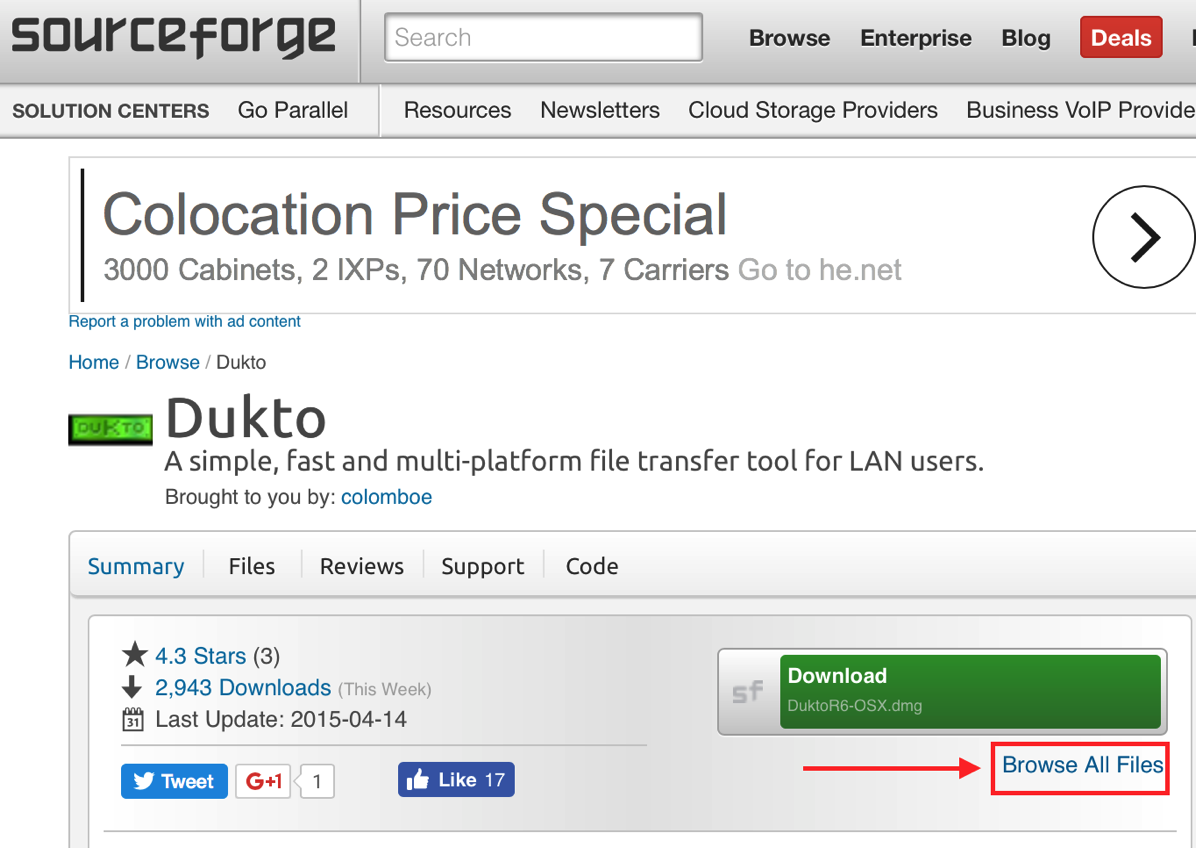Click the SourceForge logo
The height and width of the screenshot is (848, 1196).
(x=173, y=37)
